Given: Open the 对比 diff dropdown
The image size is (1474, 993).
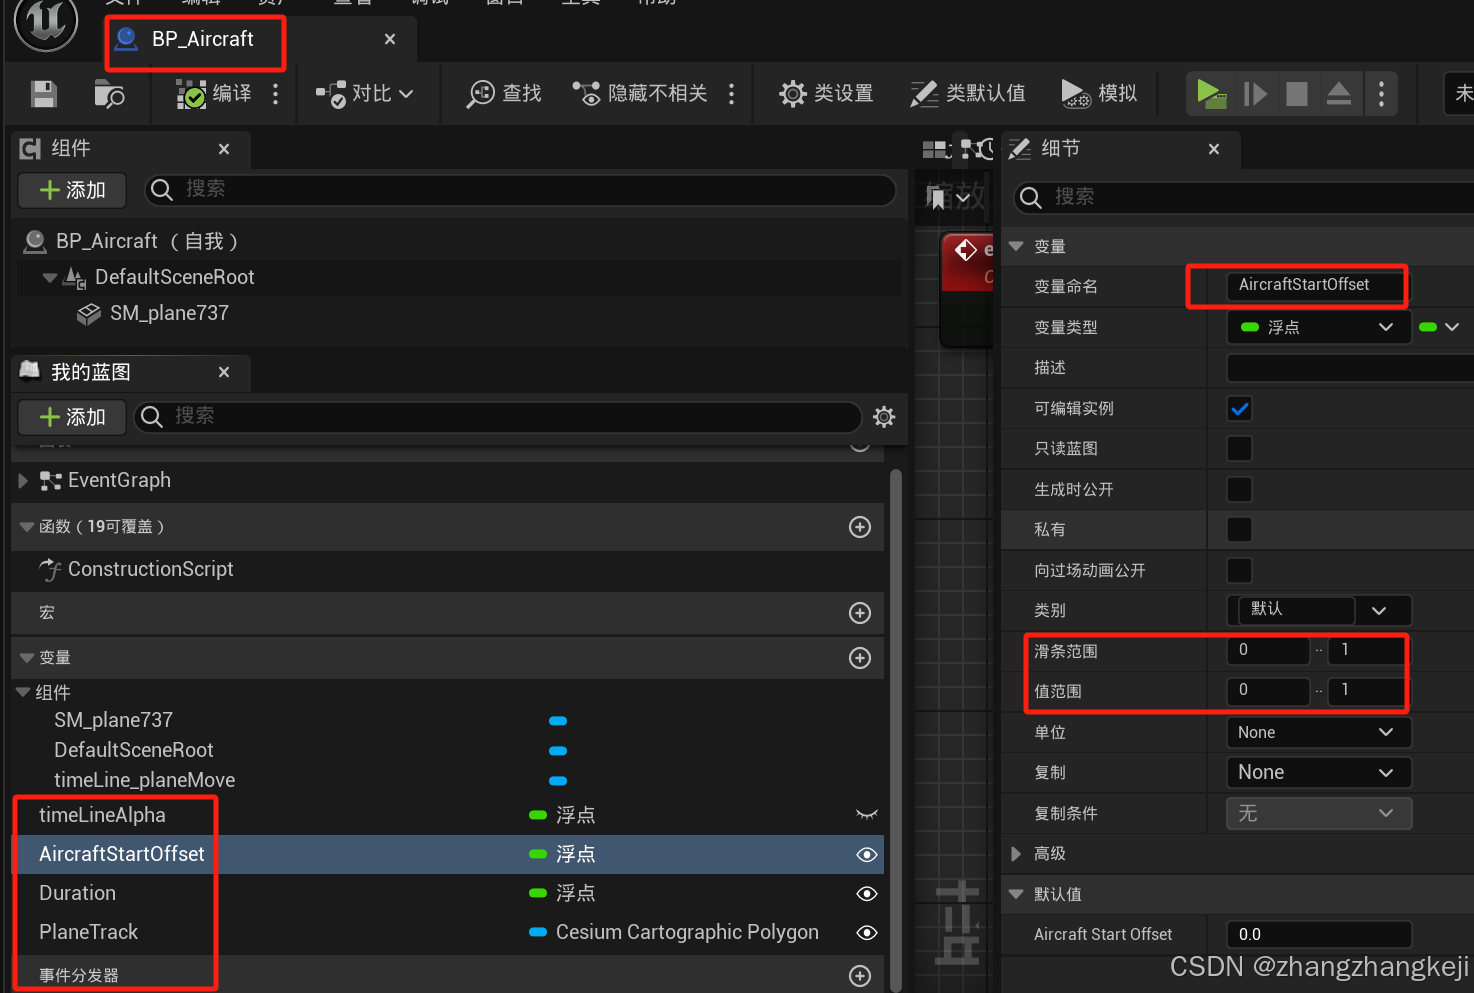Looking at the screenshot, I should (364, 94).
